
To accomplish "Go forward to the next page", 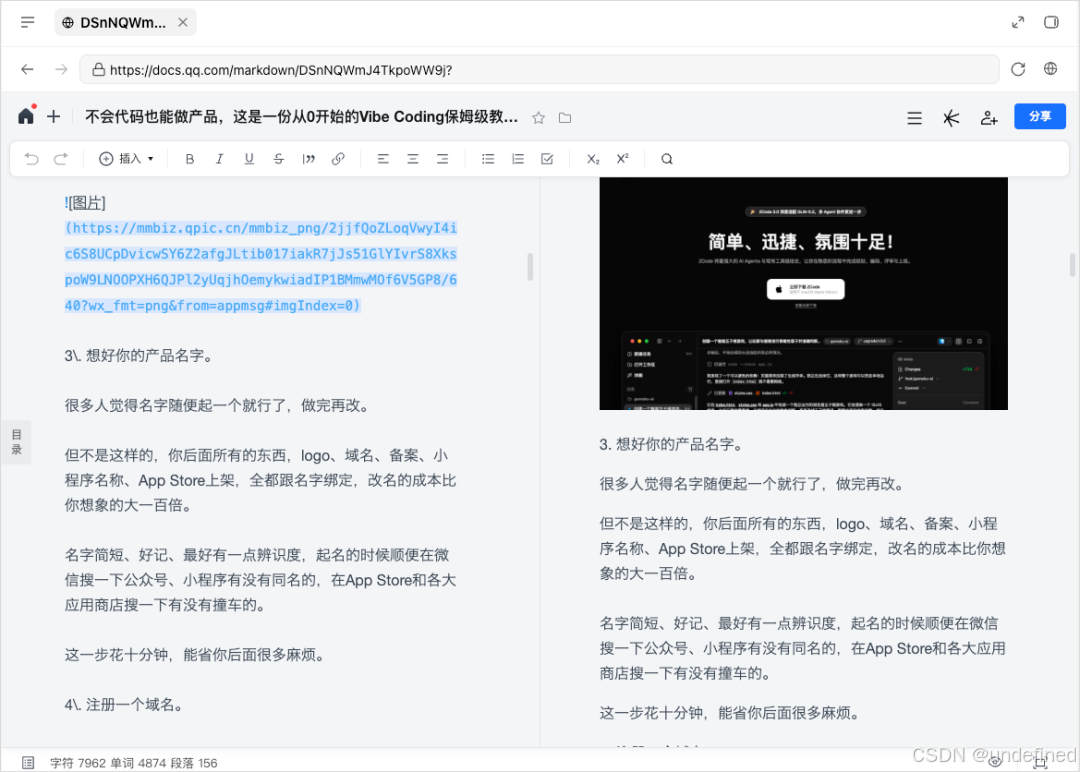I will click(x=61, y=70).
